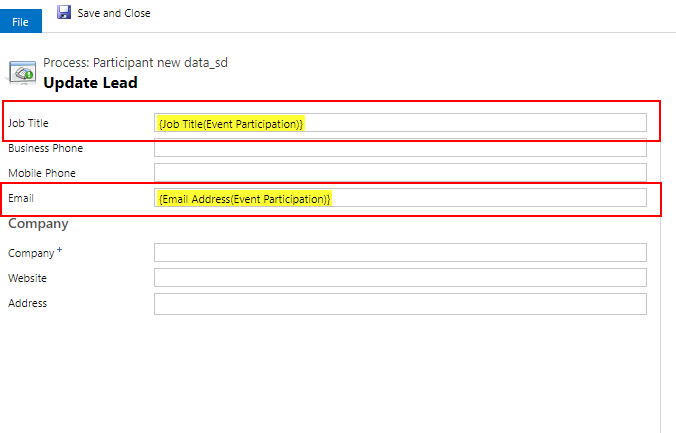
Task: Click into the Email input field
Action: tap(400, 198)
